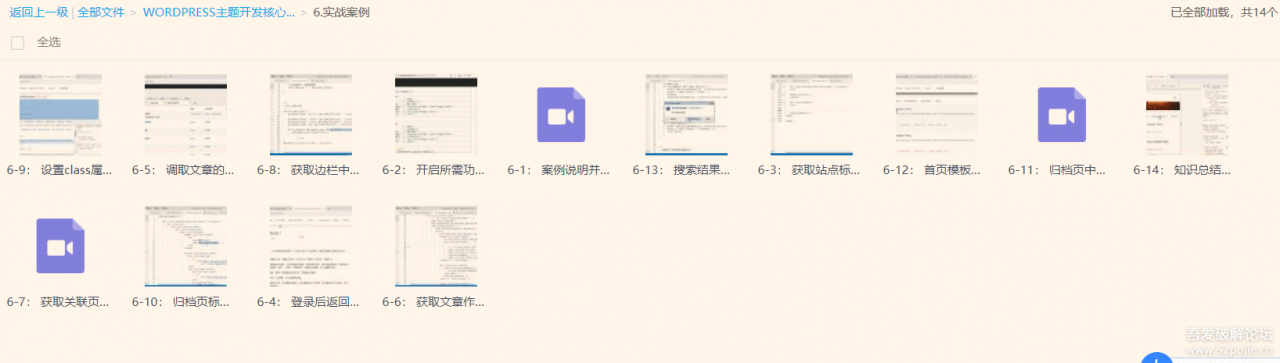Image resolution: width=1280 pixels, height=363 pixels.
Task: Open the video icon for 6-1 案例说明
Action: [561, 114]
